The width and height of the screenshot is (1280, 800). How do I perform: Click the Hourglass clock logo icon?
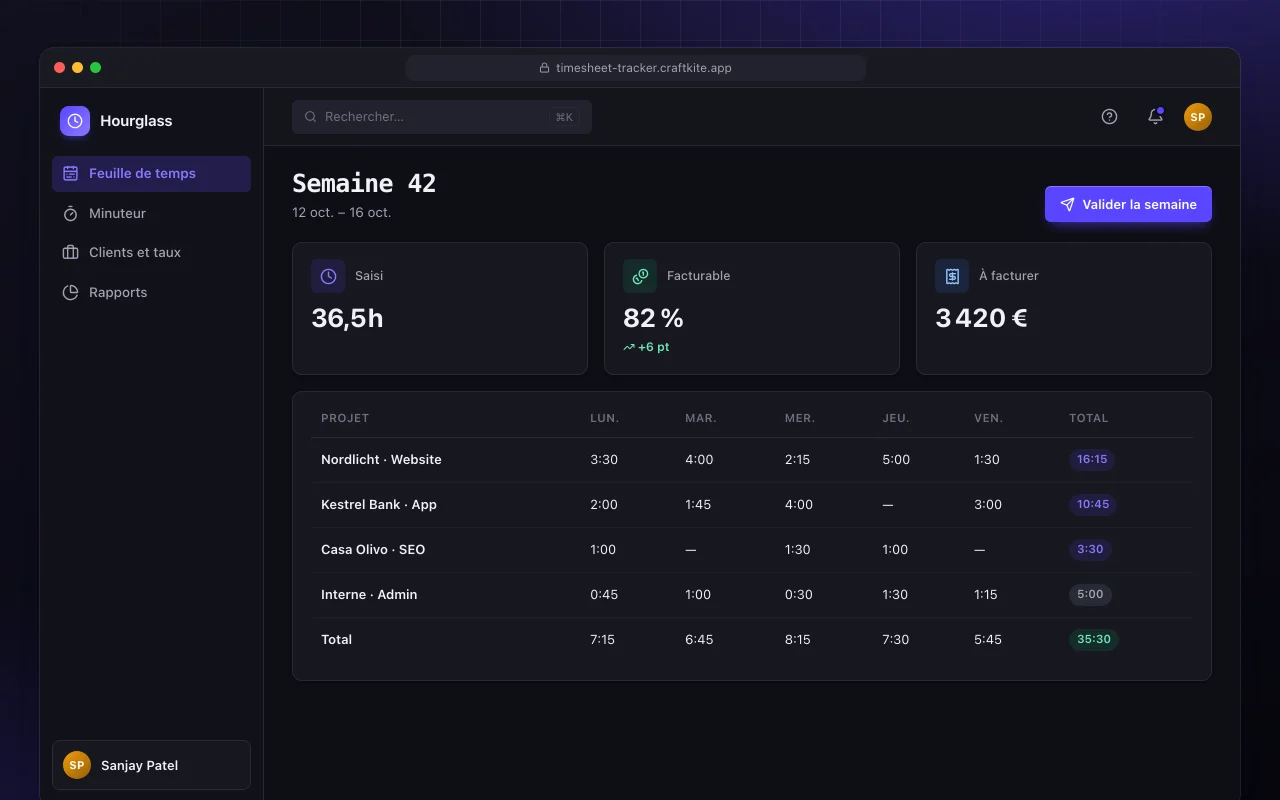(75, 121)
